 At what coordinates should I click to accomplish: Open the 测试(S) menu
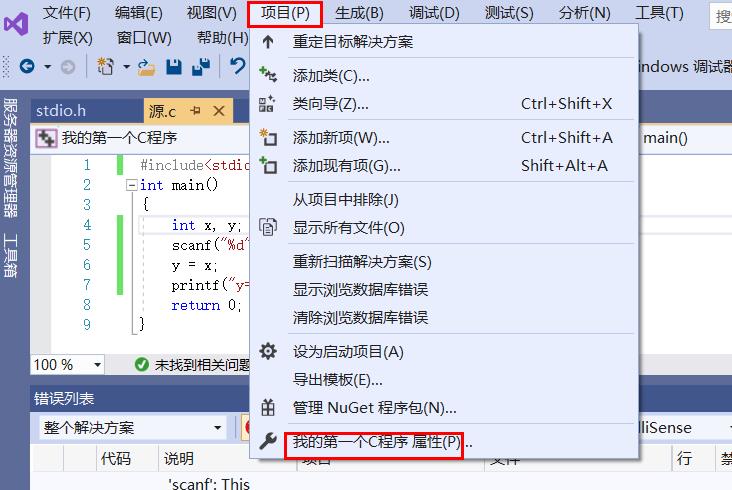click(x=509, y=13)
